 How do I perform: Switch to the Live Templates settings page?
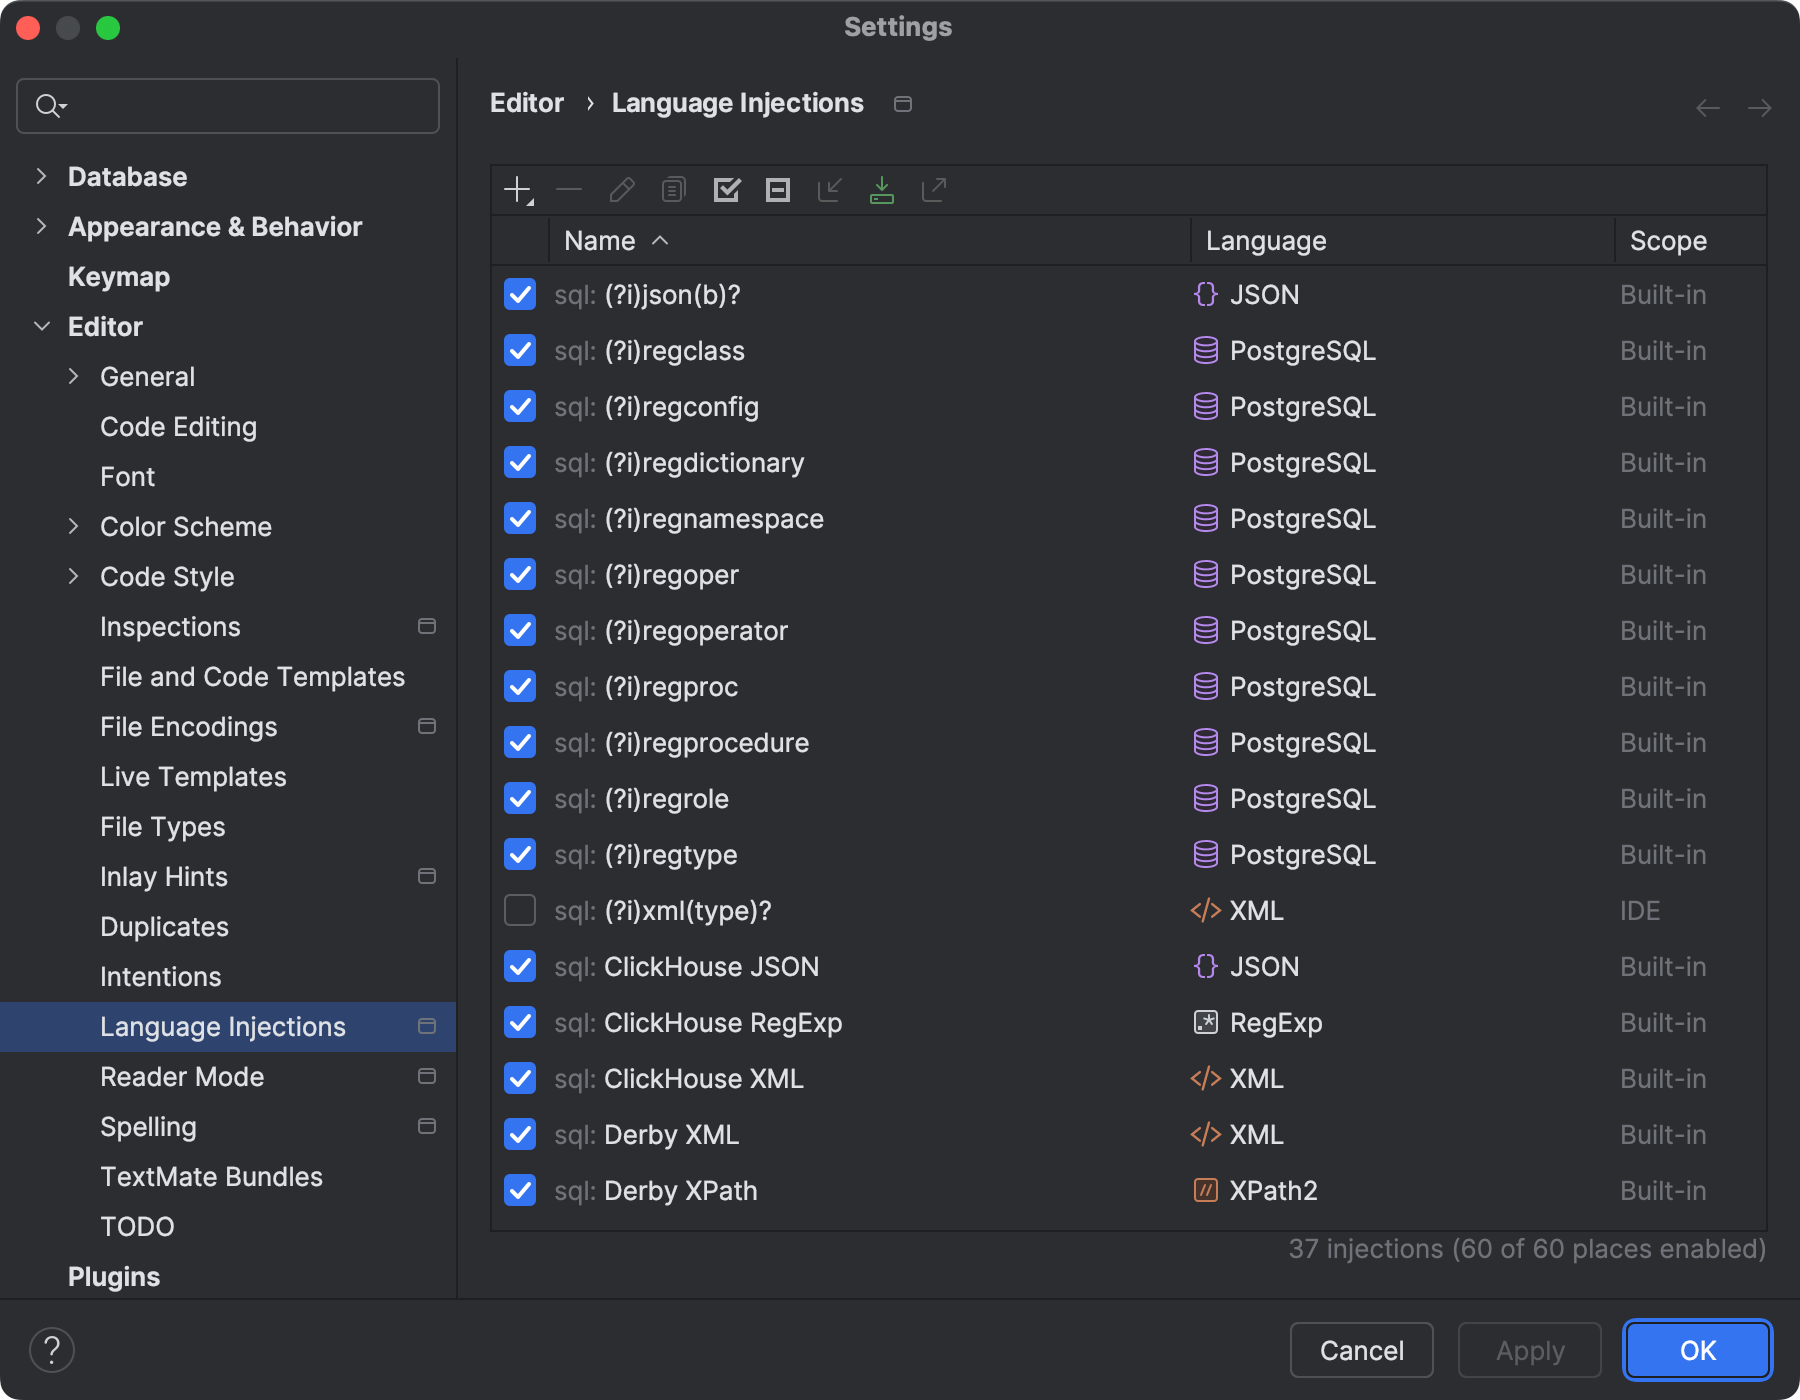click(x=192, y=776)
